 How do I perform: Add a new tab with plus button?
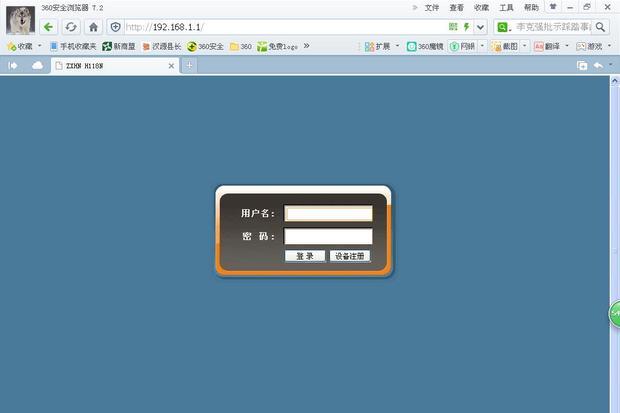point(190,65)
